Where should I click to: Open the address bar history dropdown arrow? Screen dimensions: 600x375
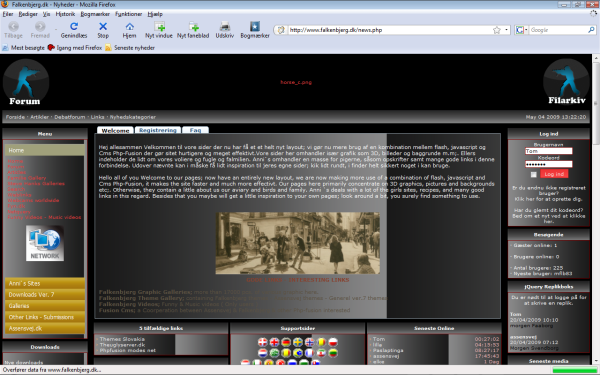(x=506, y=30)
